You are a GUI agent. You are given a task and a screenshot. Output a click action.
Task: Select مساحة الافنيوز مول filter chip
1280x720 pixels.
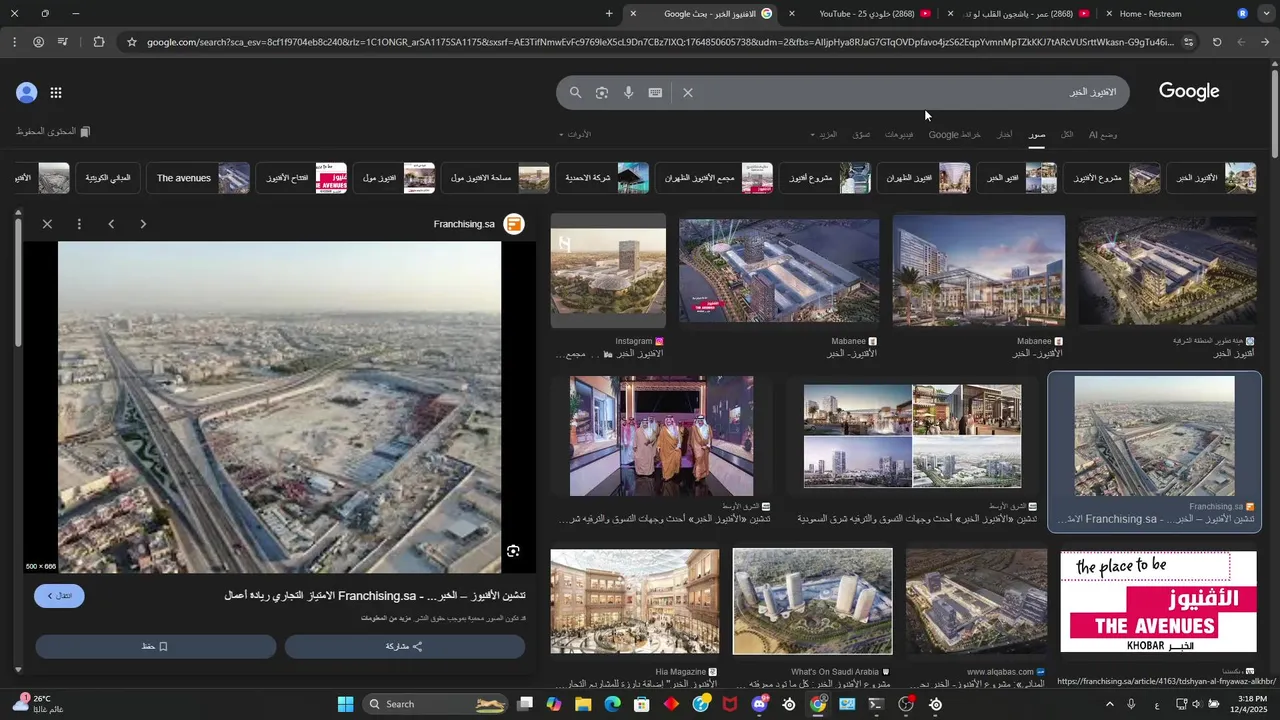tap(495, 178)
